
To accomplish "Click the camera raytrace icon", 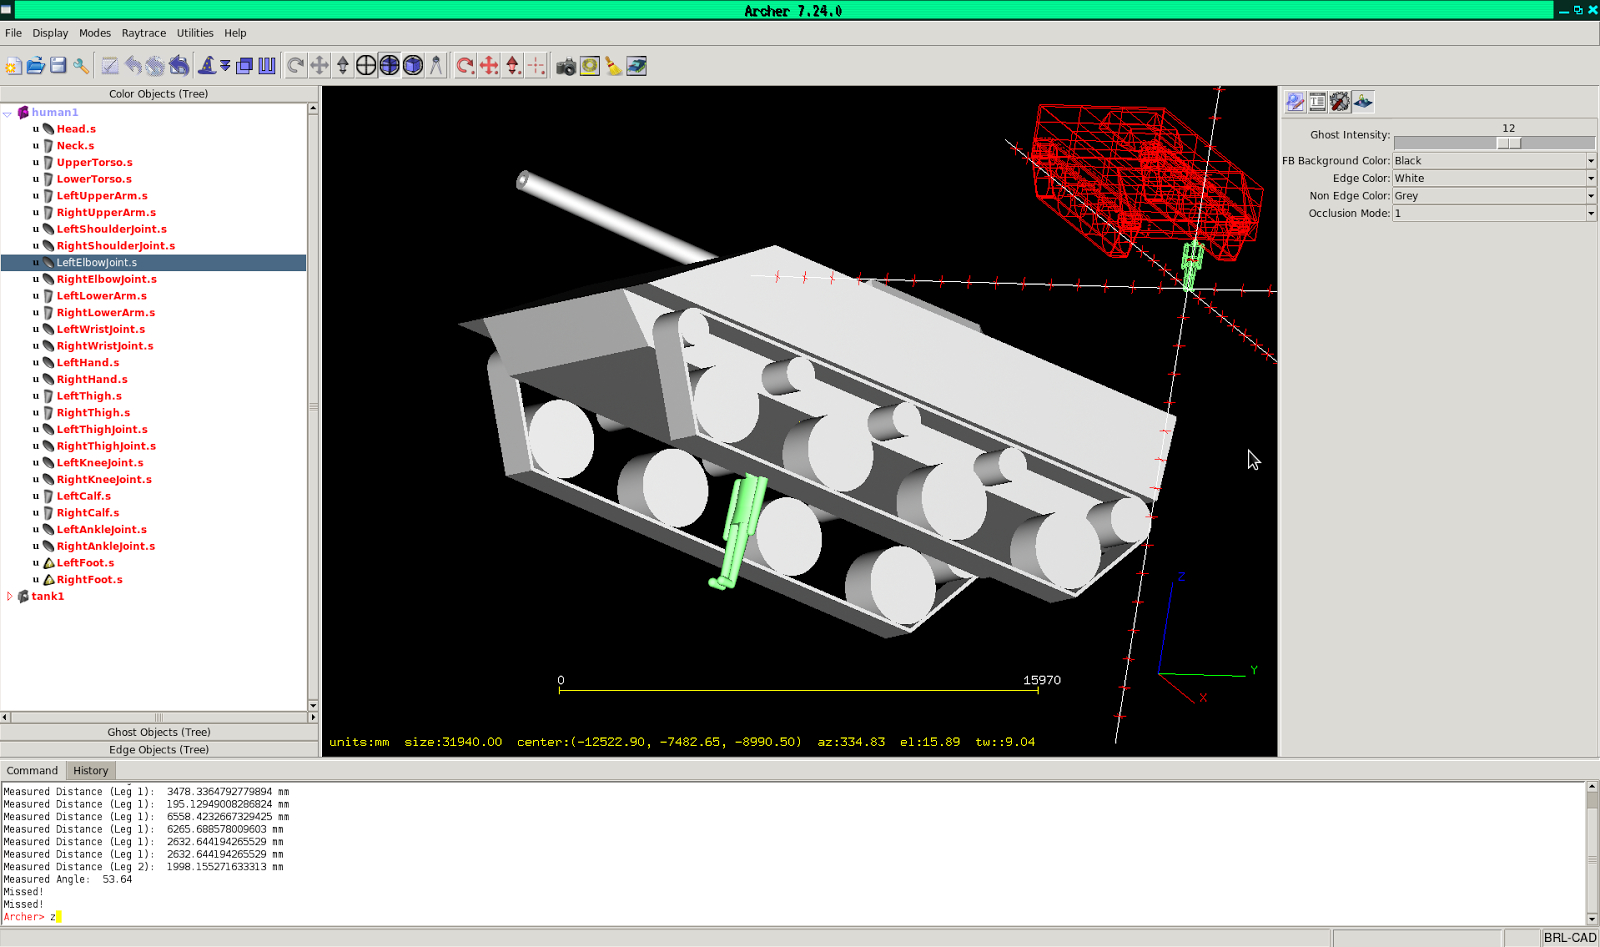I will click(566, 66).
